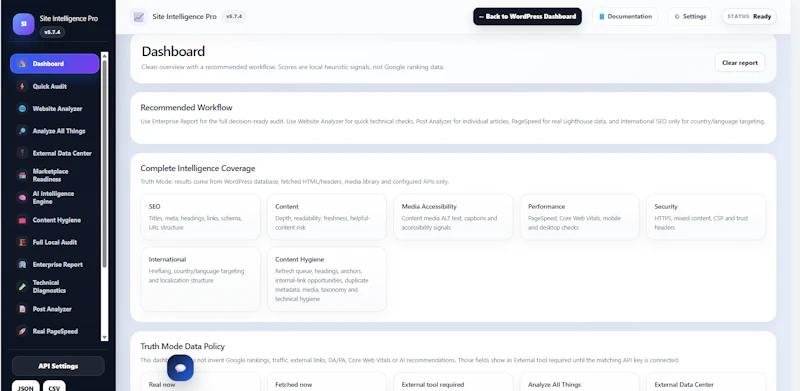Click the v5.7.4 badge in sidebar
Screen dimensions: 800x391
click(x=52, y=32)
